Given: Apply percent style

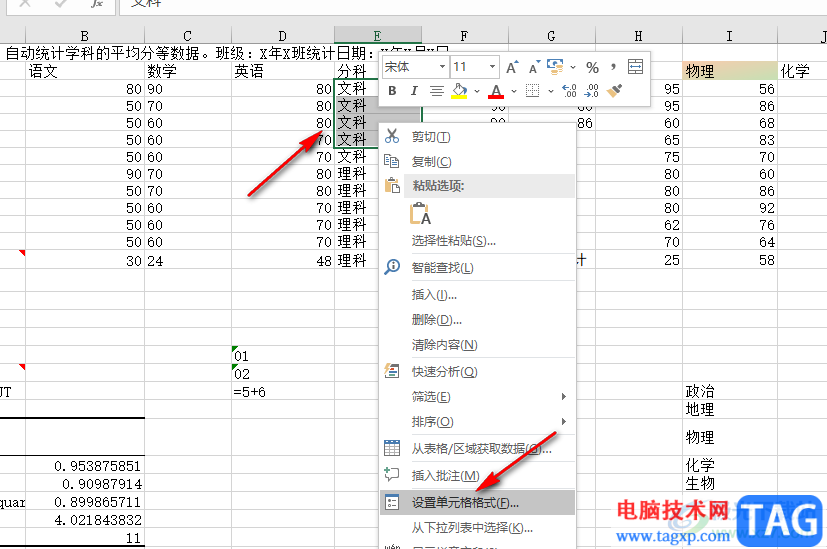Looking at the screenshot, I should tap(592, 68).
